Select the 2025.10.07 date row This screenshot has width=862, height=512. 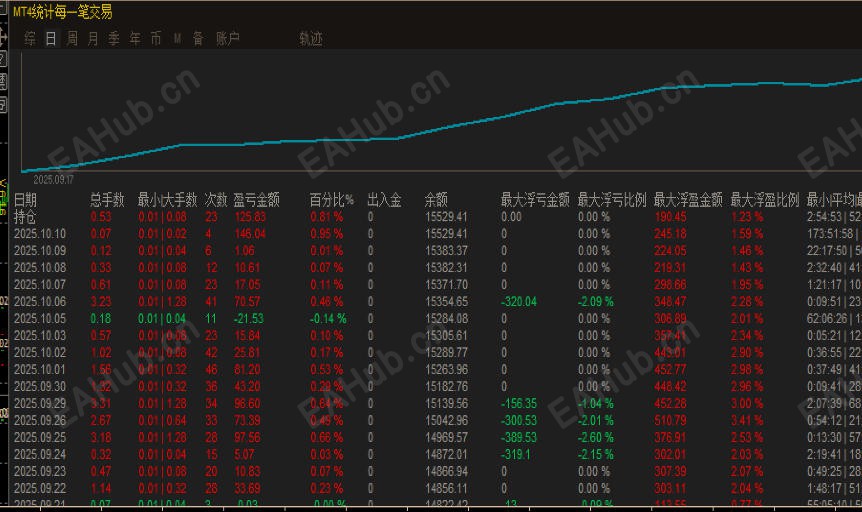tap(438, 285)
